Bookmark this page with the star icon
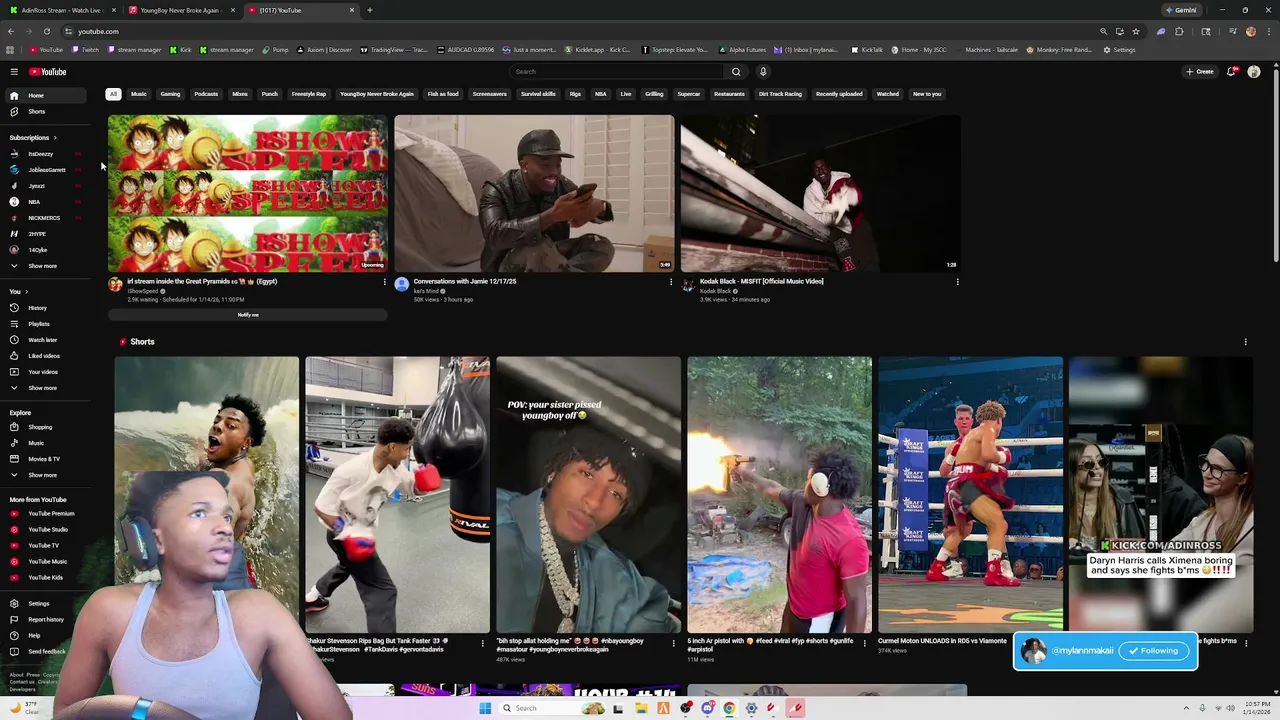The width and height of the screenshot is (1280, 720). point(1136,31)
